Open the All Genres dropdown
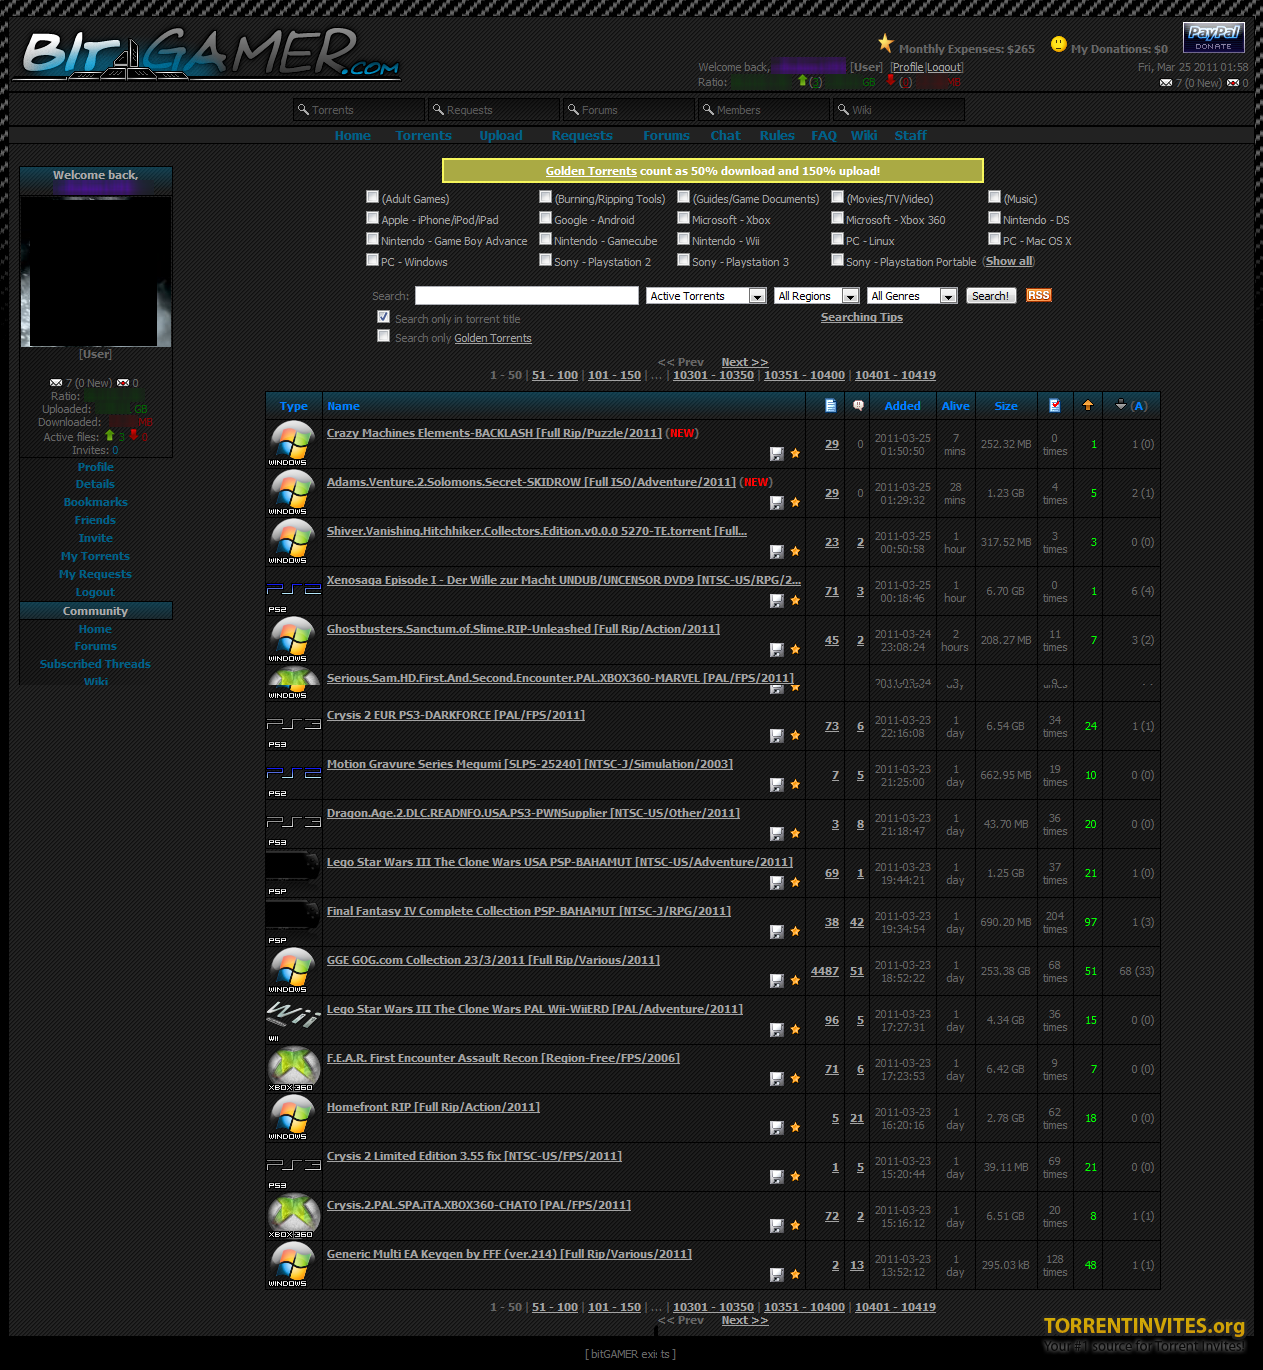 tap(912, 296)
